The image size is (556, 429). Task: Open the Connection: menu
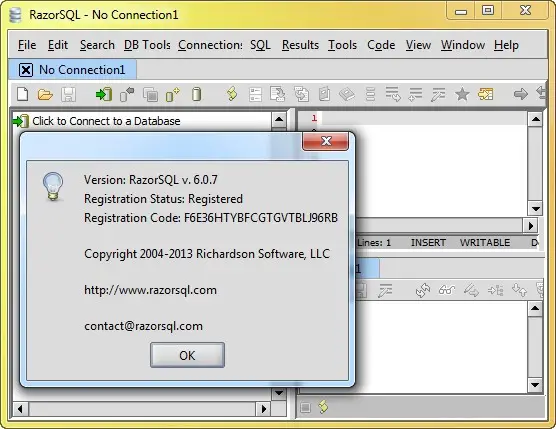[210, 45]
